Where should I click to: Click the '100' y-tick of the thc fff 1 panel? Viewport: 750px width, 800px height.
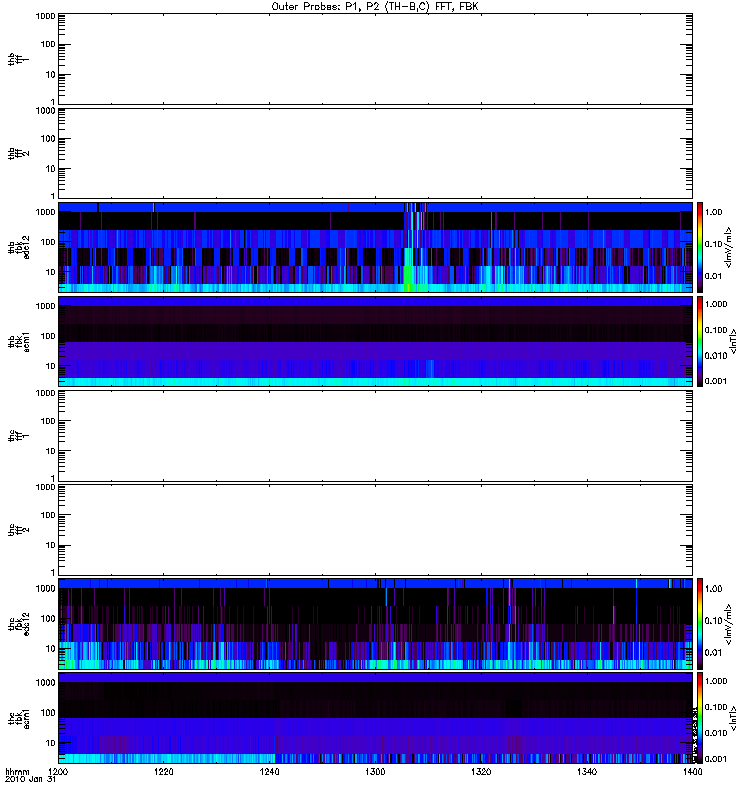coord(48,421)
